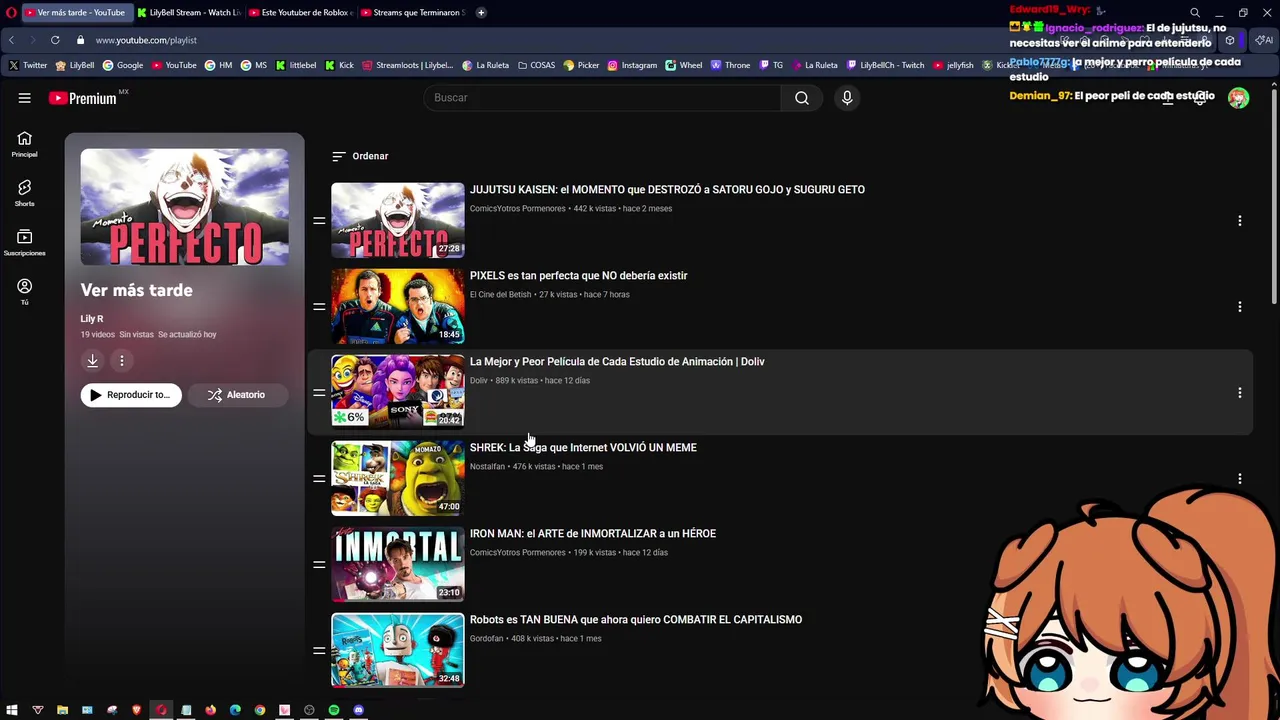Image resolution: width=1280 pixels, height=720 pixels.
Task: Switch to Este Youtuber de Roblox tab
Action: [x=300, y=13]
